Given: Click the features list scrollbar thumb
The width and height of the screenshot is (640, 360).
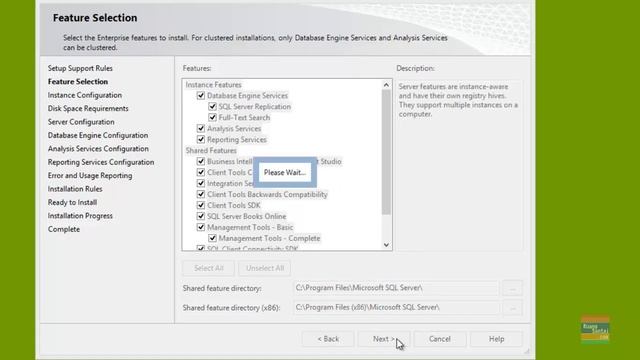Looking at the screenshot, I should pyautogui.click(x=386, y=152).
